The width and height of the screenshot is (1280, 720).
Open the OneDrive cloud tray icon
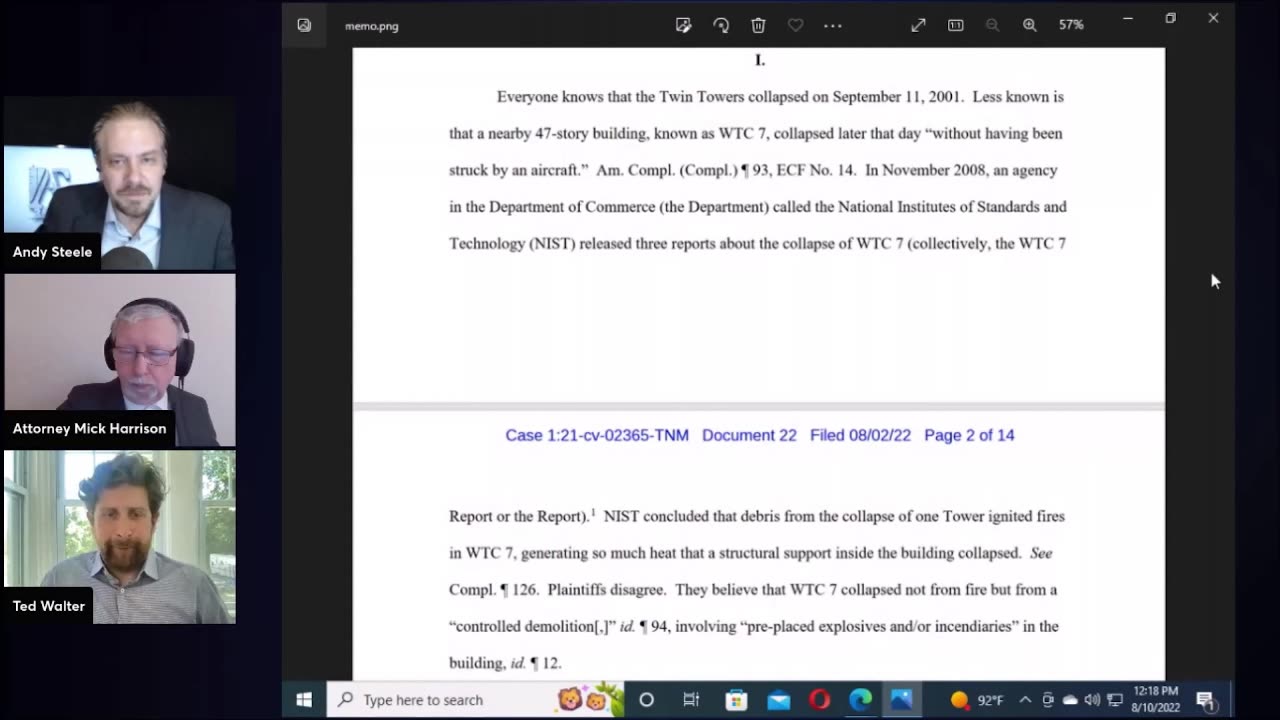pyautogui.click(x=1070, y=700)
